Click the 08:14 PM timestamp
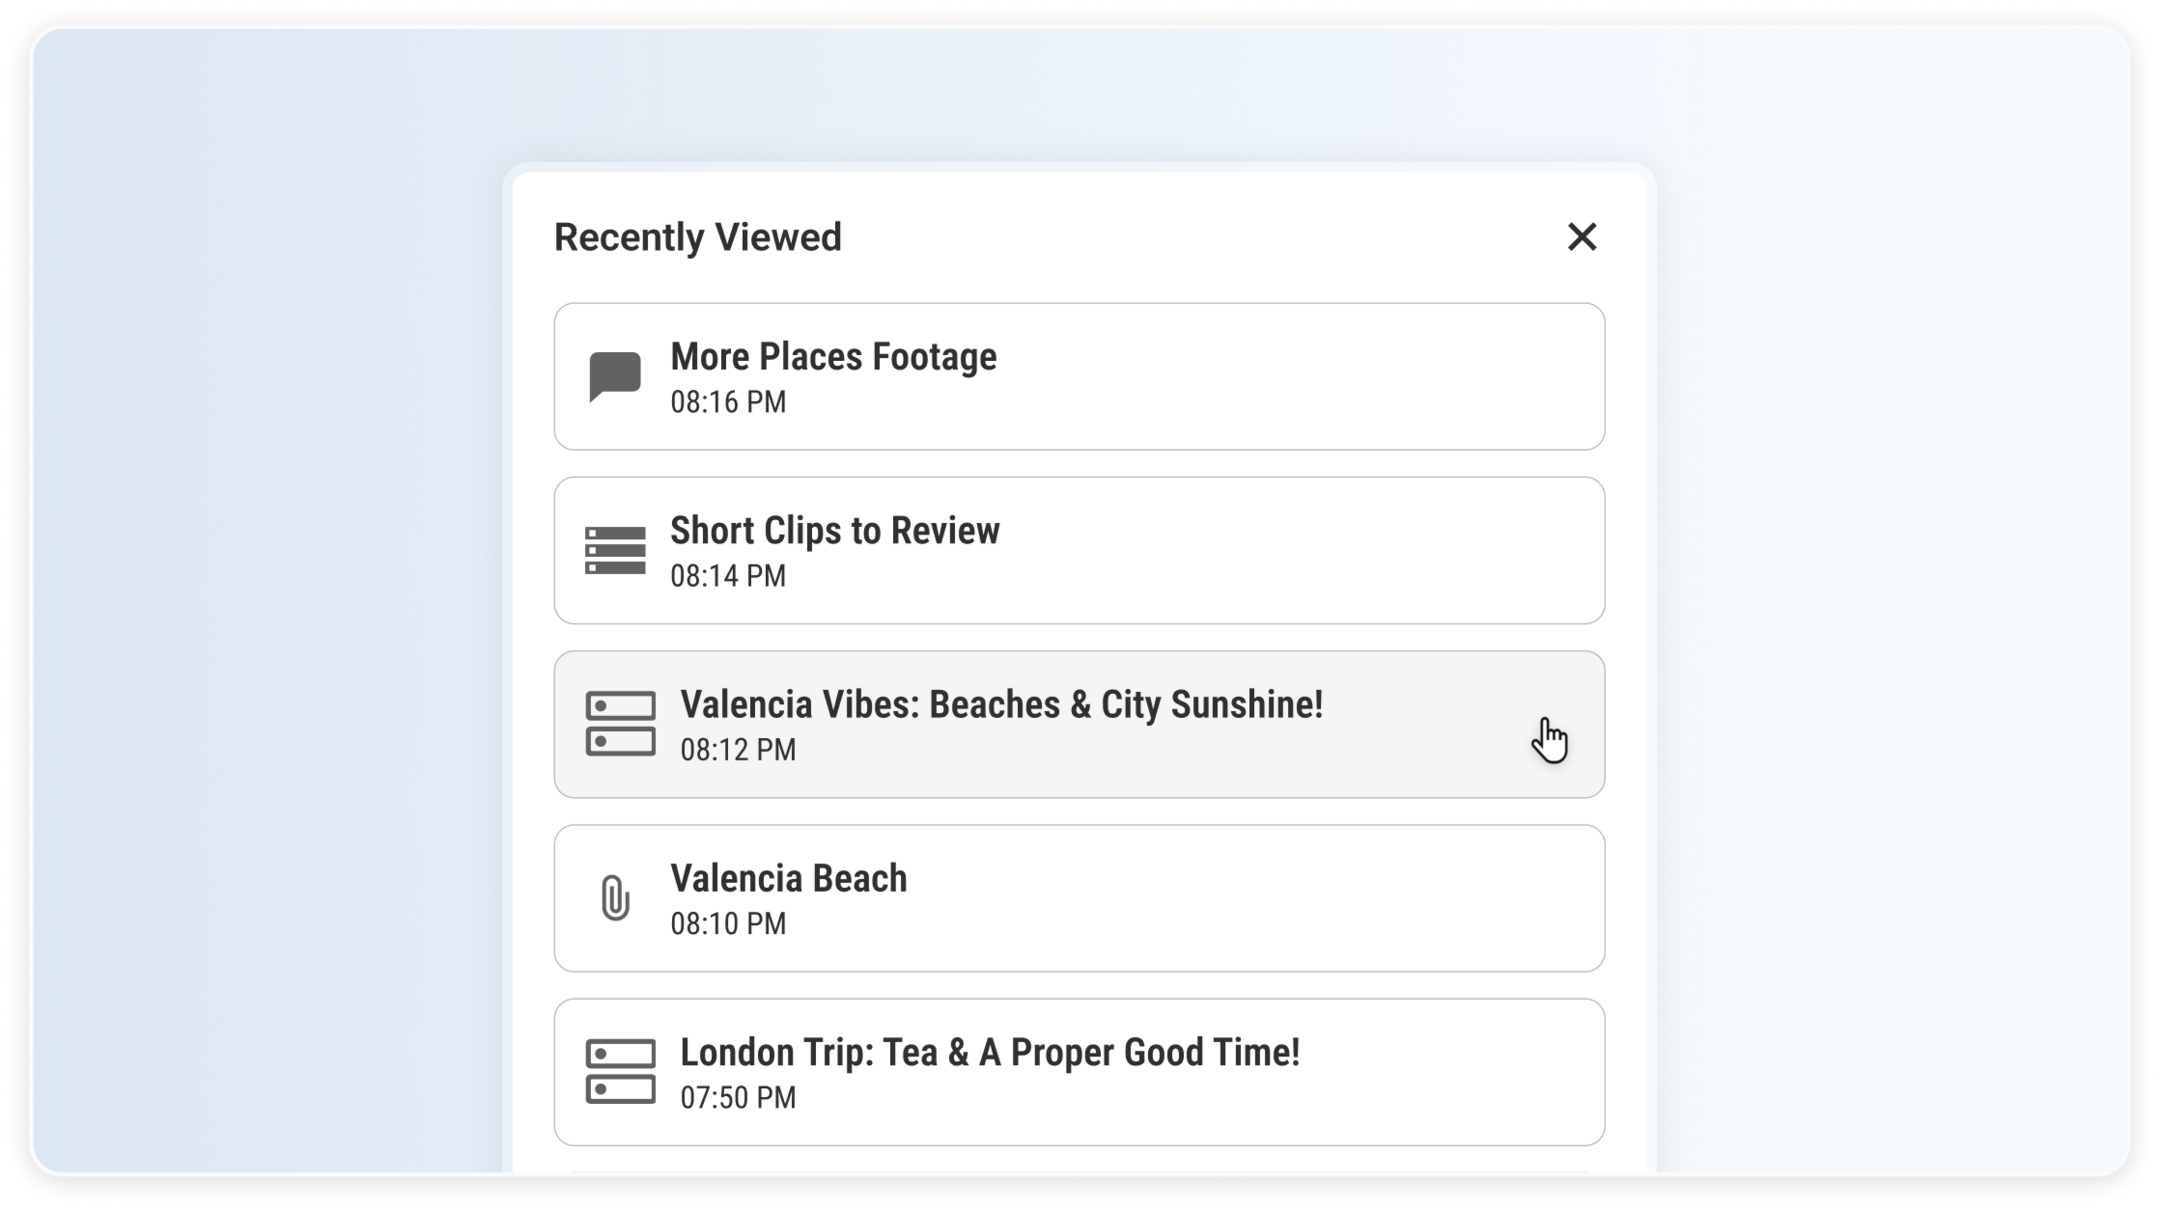The width and height of the screenshot is (2160, 1210). (x=728, y=576)
